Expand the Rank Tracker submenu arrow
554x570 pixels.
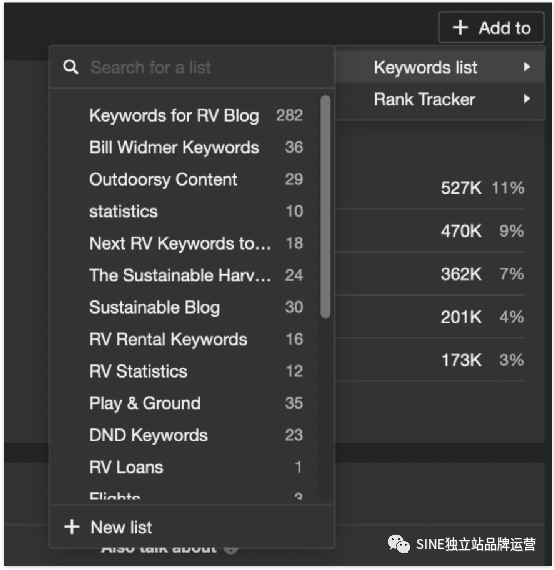click(x=526, y=99)
